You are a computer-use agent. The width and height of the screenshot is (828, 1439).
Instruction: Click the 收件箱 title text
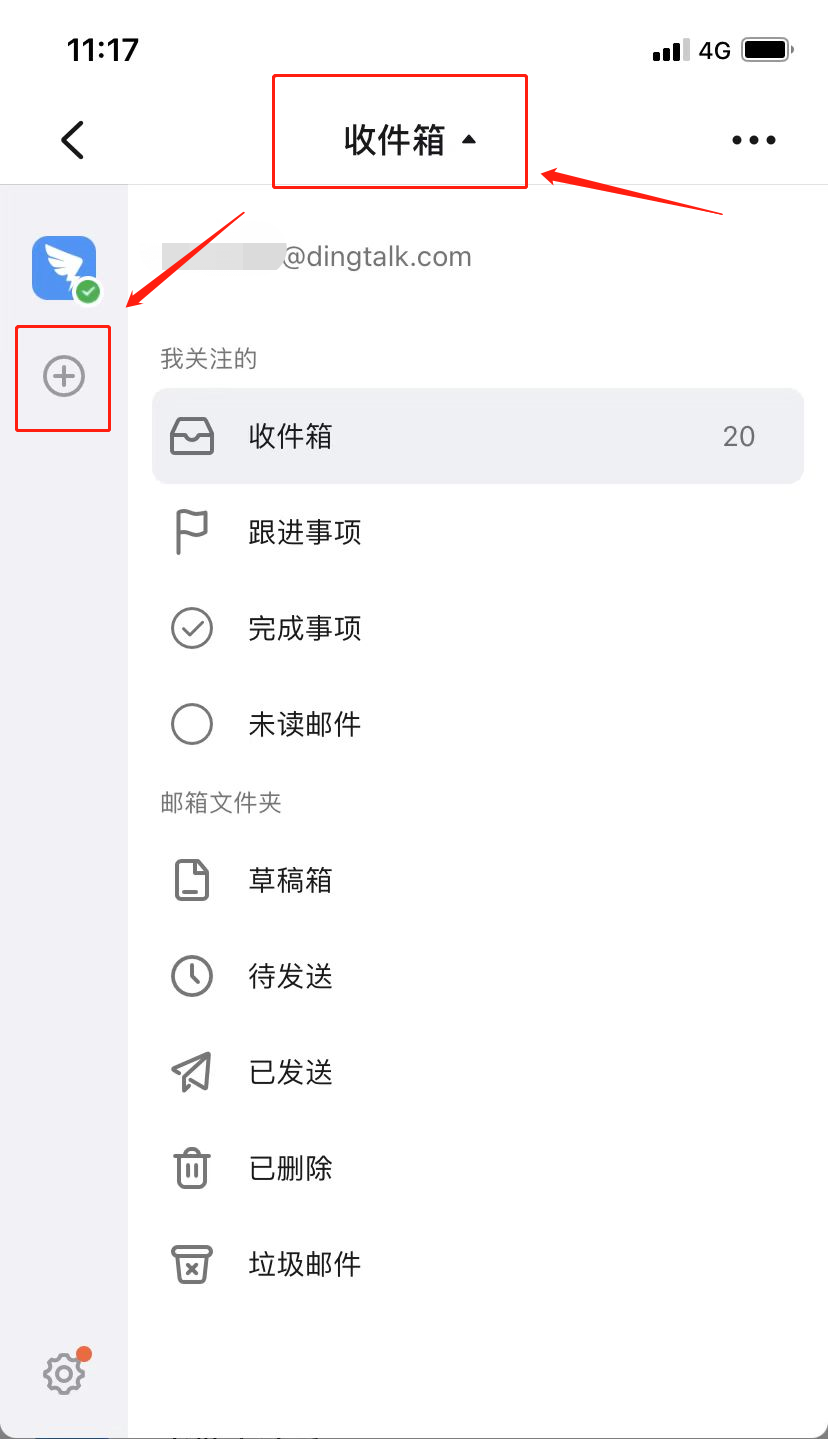pyautogui.click(x=394, y=140)
